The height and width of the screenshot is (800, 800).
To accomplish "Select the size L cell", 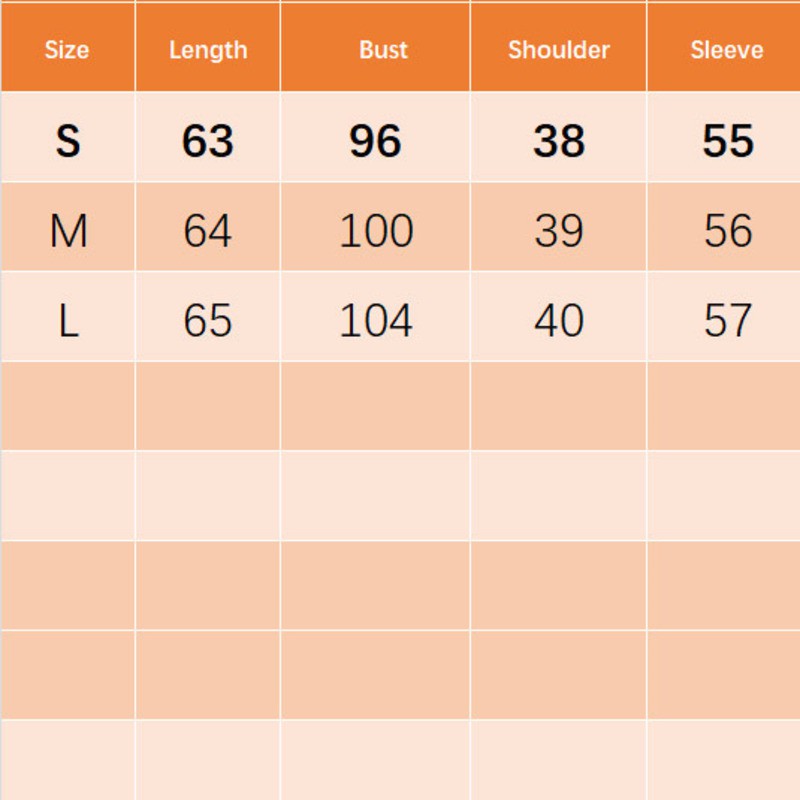I will [68, 321].
